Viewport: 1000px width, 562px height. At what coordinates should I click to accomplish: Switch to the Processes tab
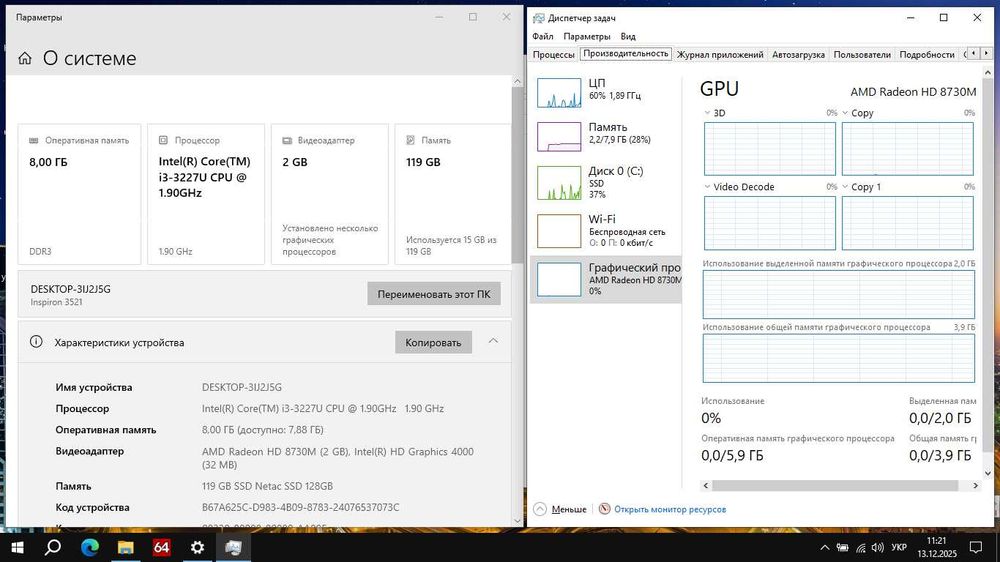click(554, 55)
